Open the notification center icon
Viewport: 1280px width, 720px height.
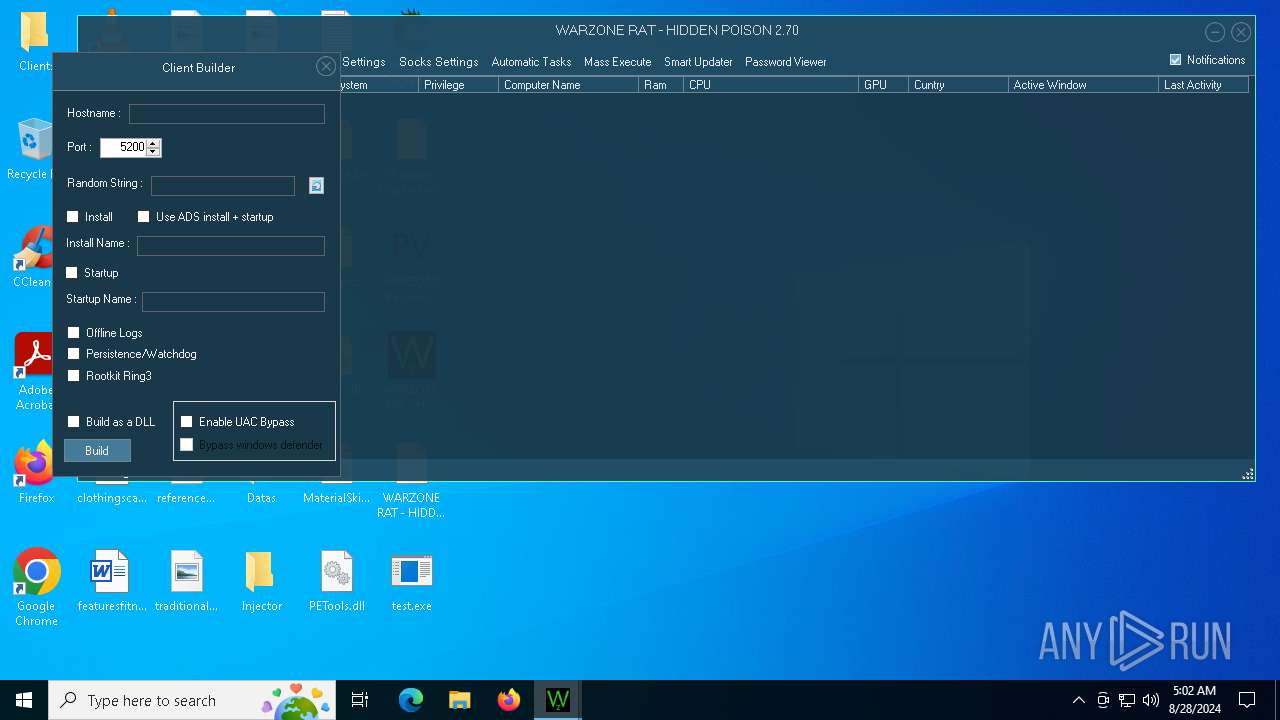tap(1247, 700)
